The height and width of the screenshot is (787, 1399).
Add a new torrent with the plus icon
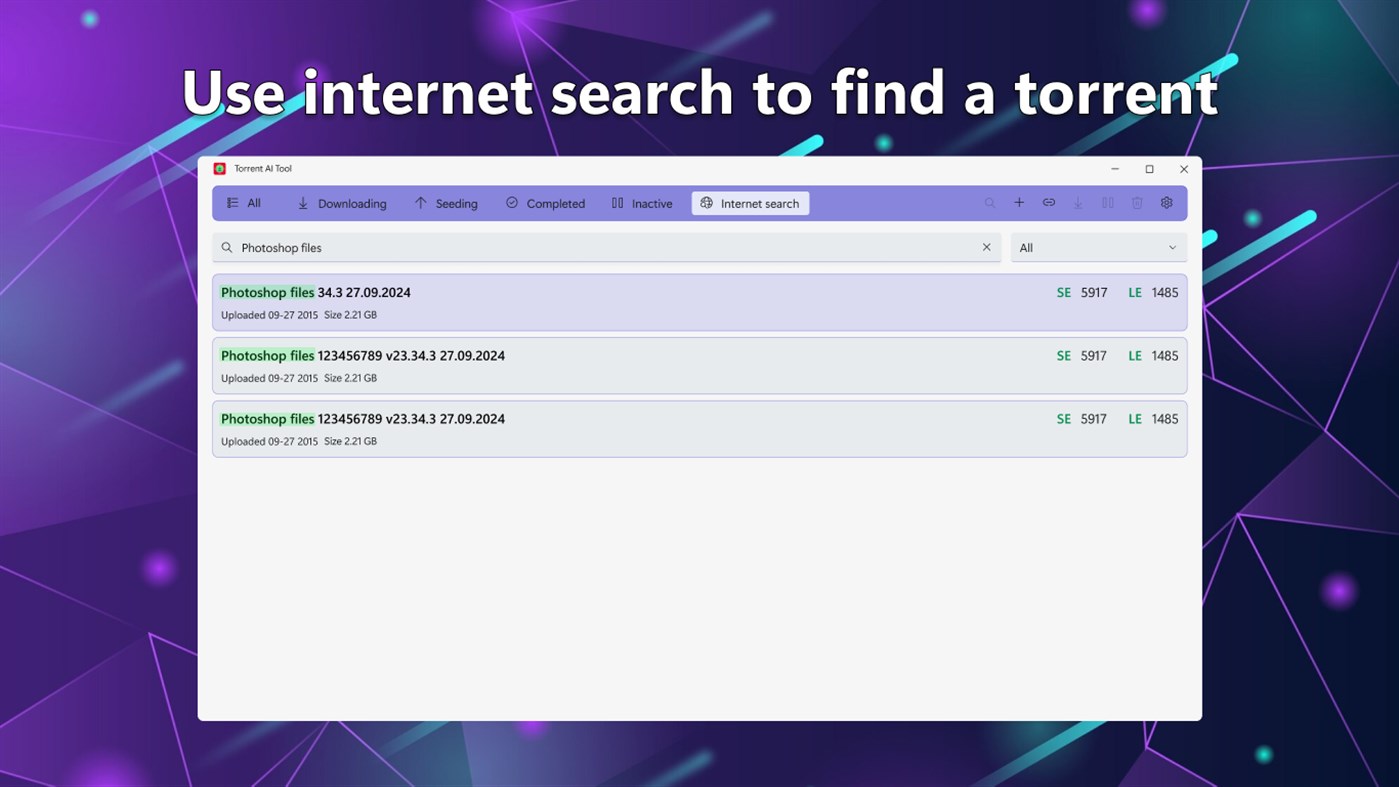coord(1019,203)
